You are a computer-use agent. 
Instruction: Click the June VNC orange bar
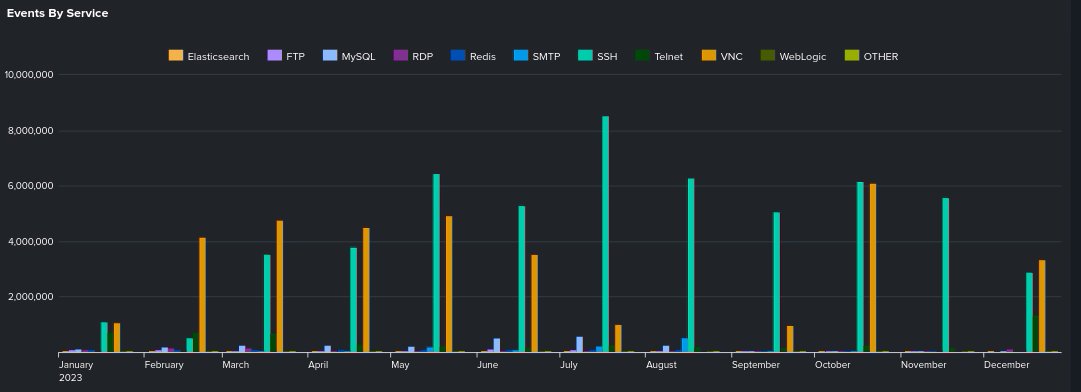tap(534, 304)
